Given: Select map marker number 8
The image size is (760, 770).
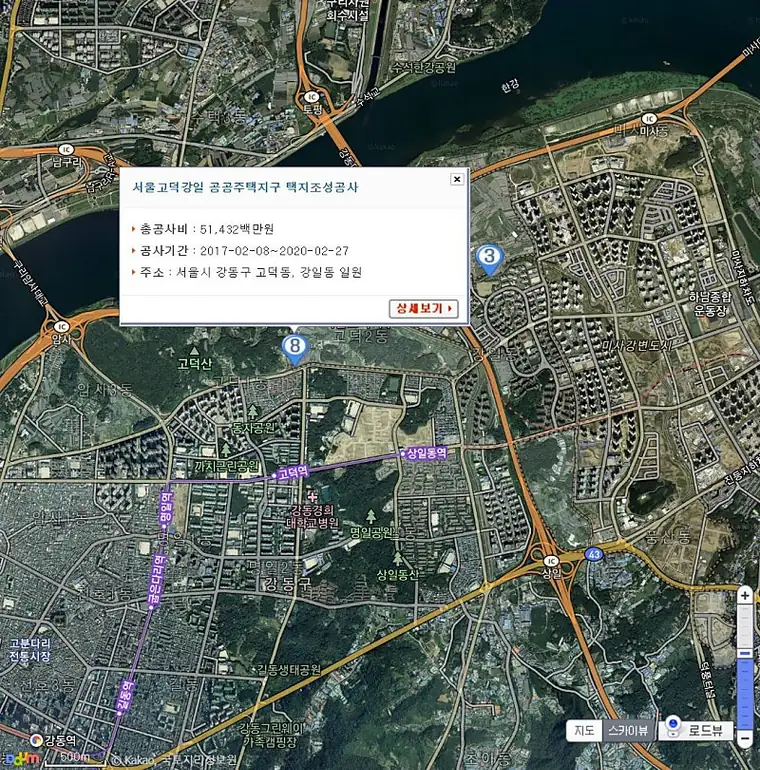Looking at the screenshot, I should pos(295,349).
